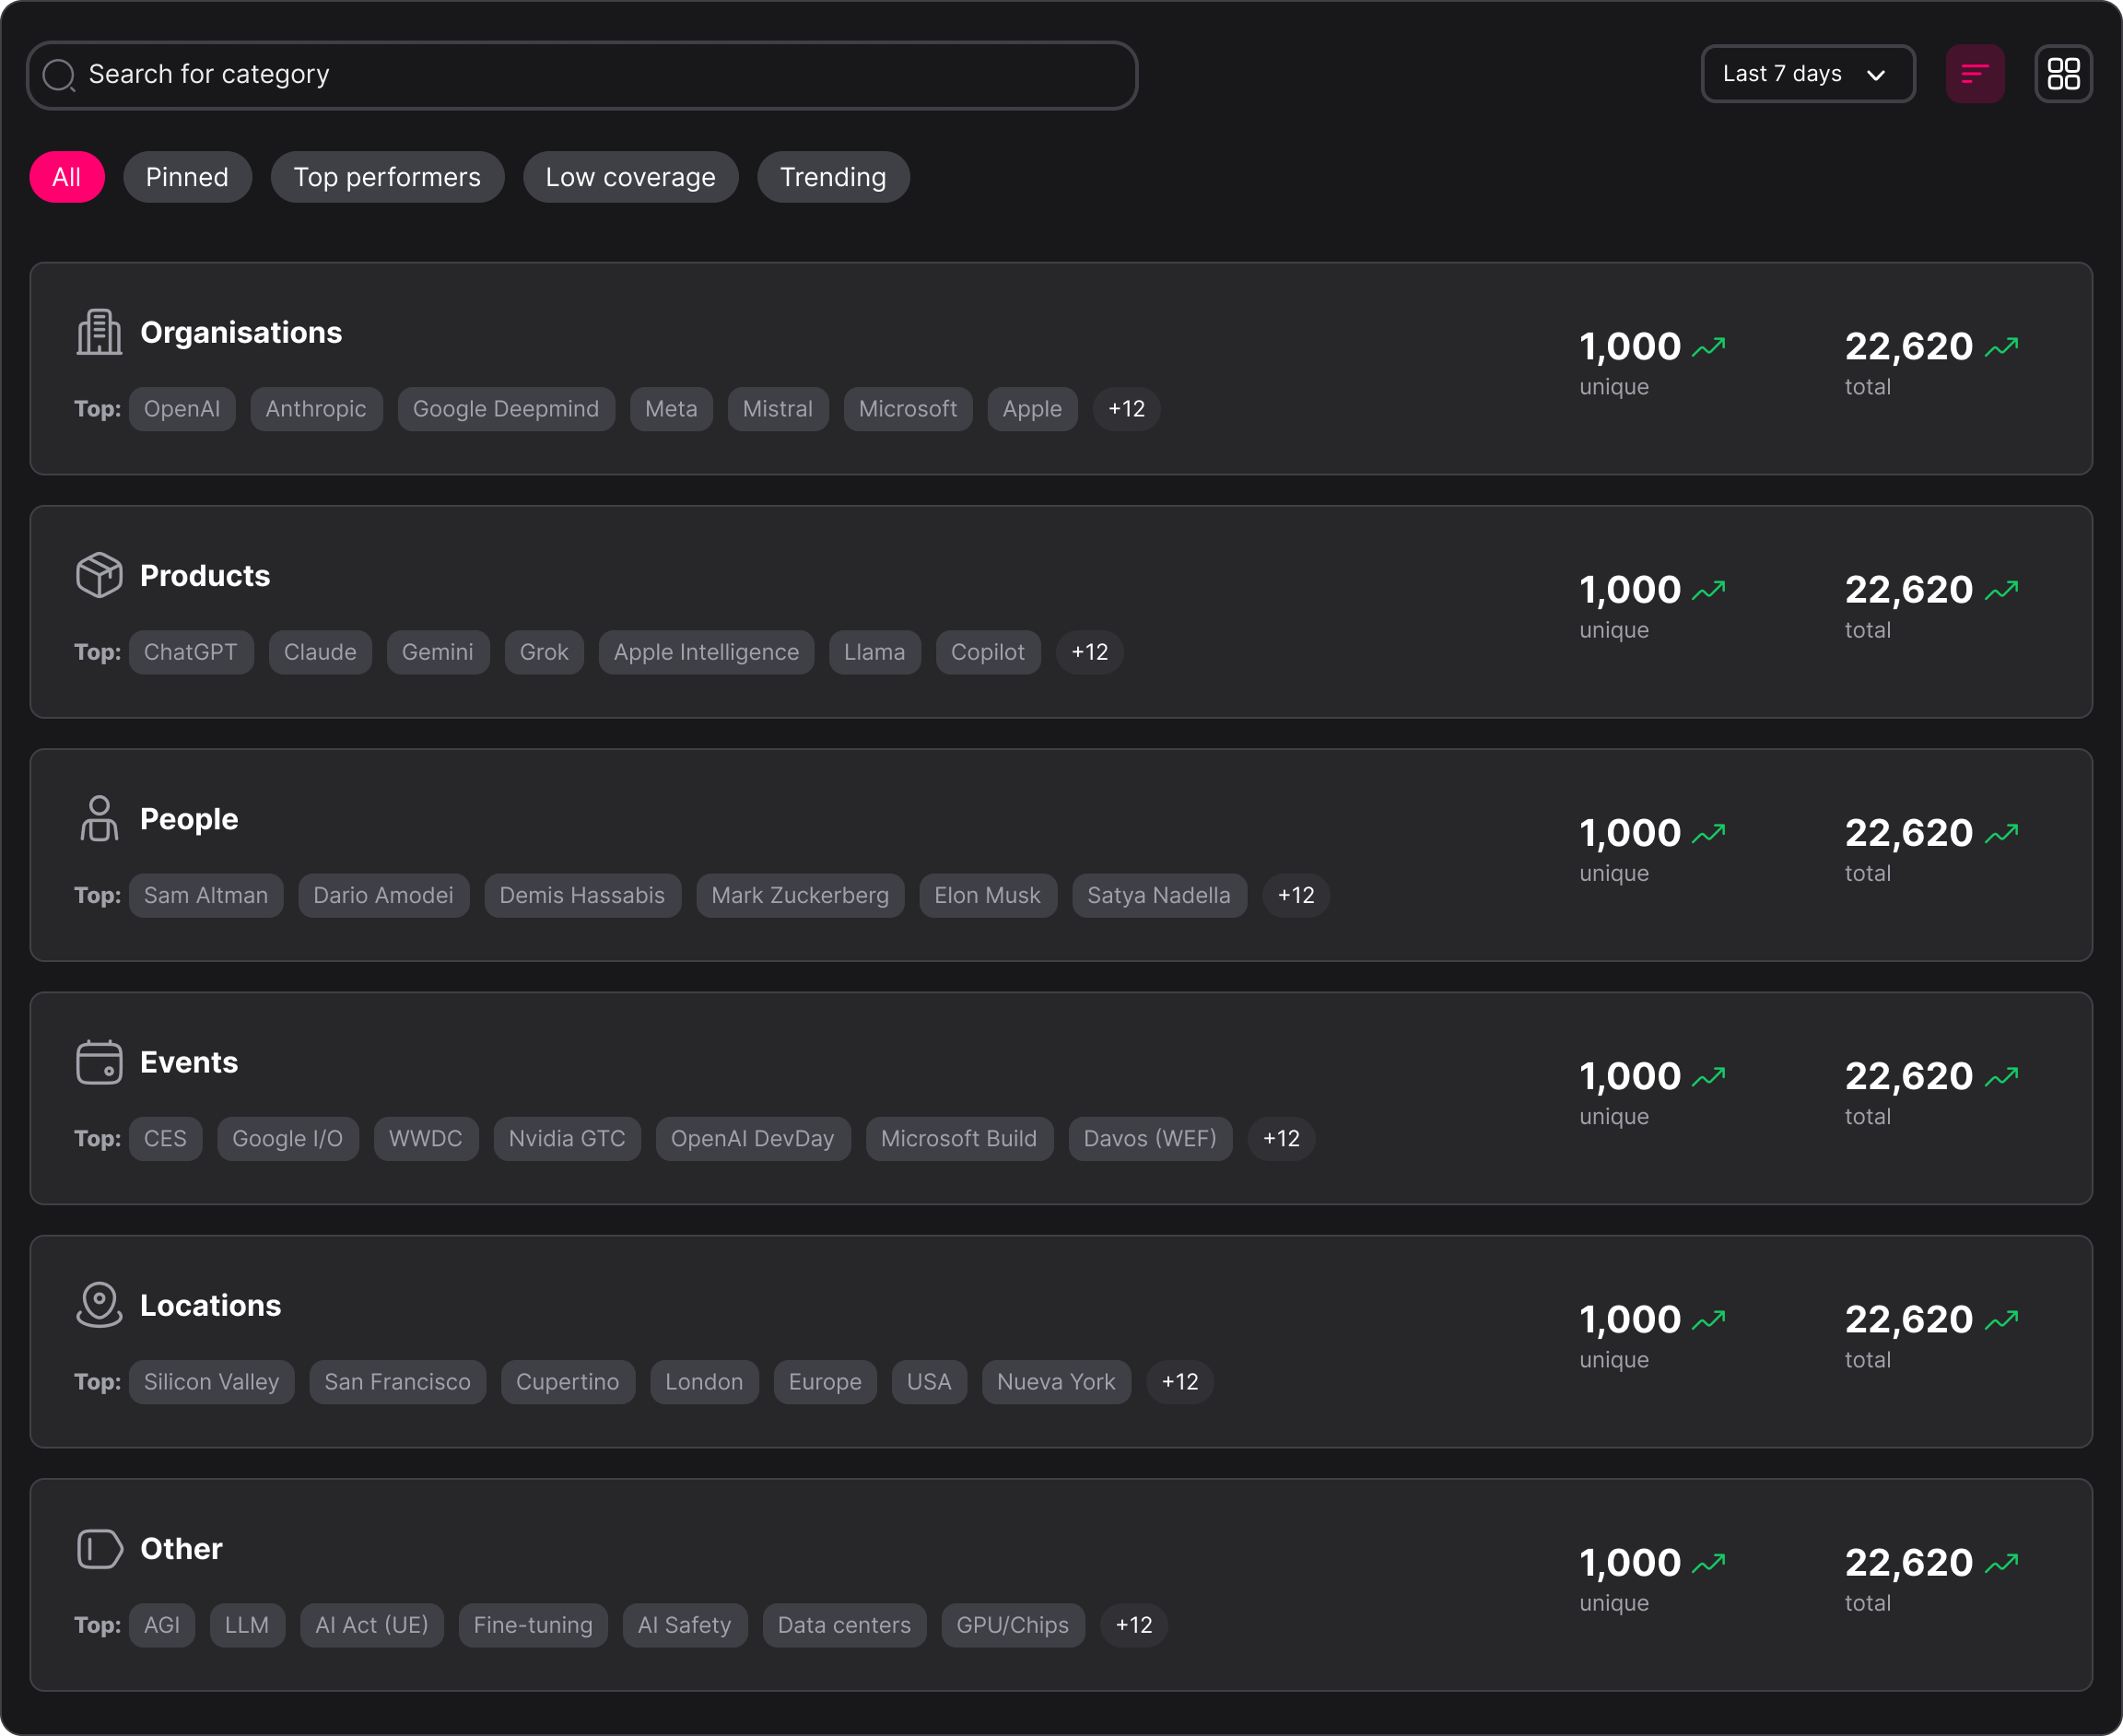
Task: Click Other total trend arrow
Action: (2002, 1563)
